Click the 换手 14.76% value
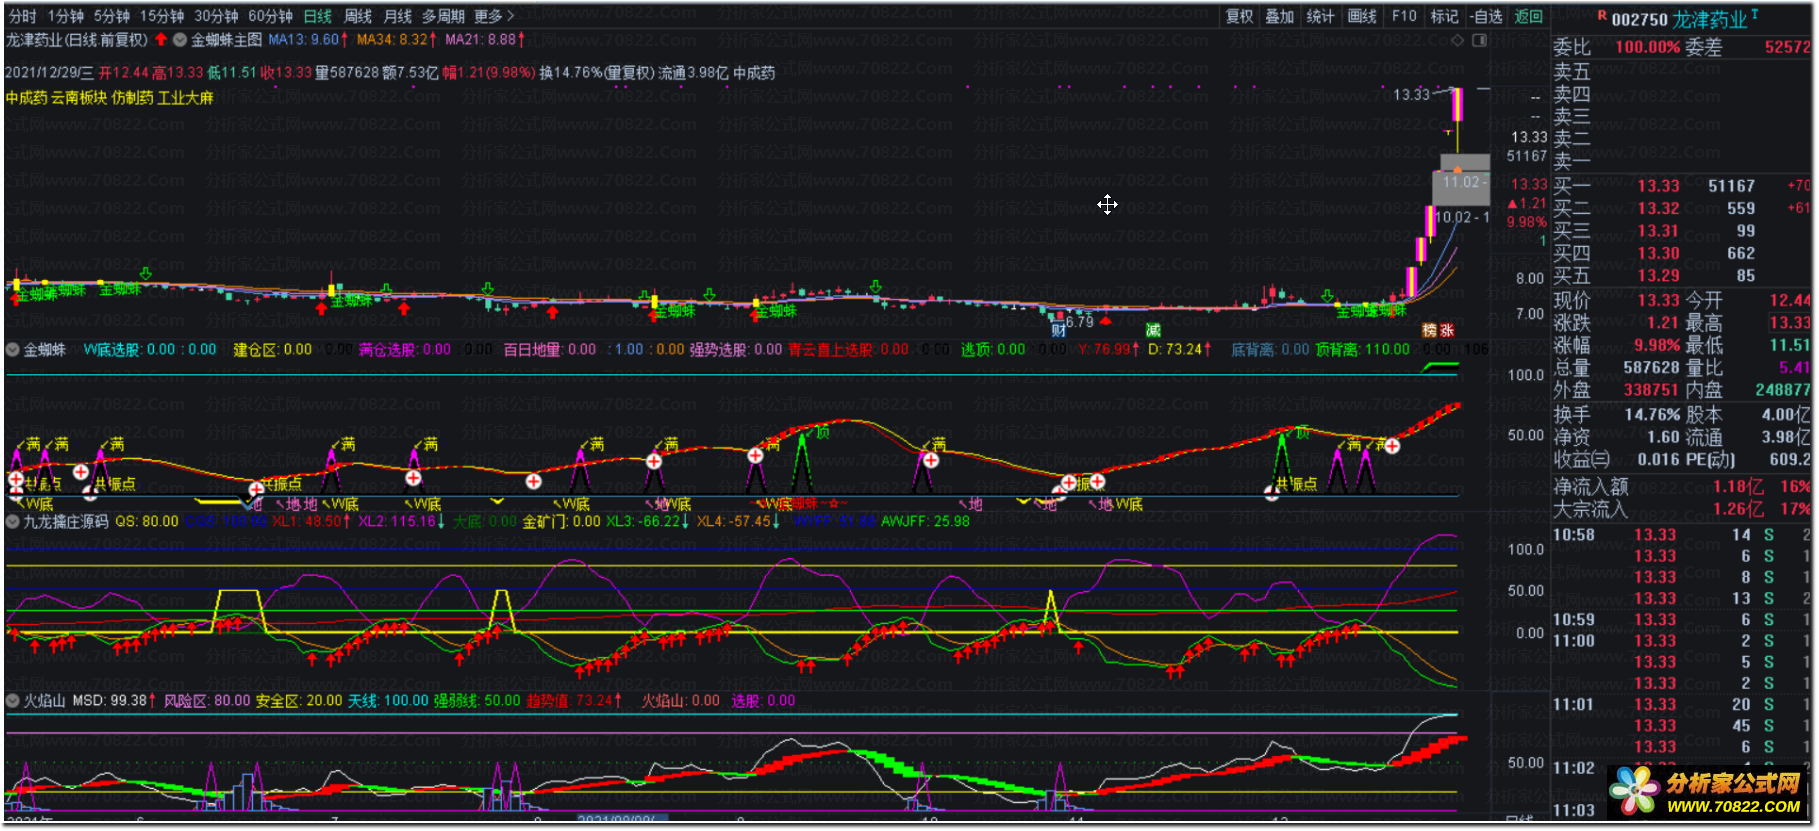The image size is (1819, 831). (x=1652, y=415)
